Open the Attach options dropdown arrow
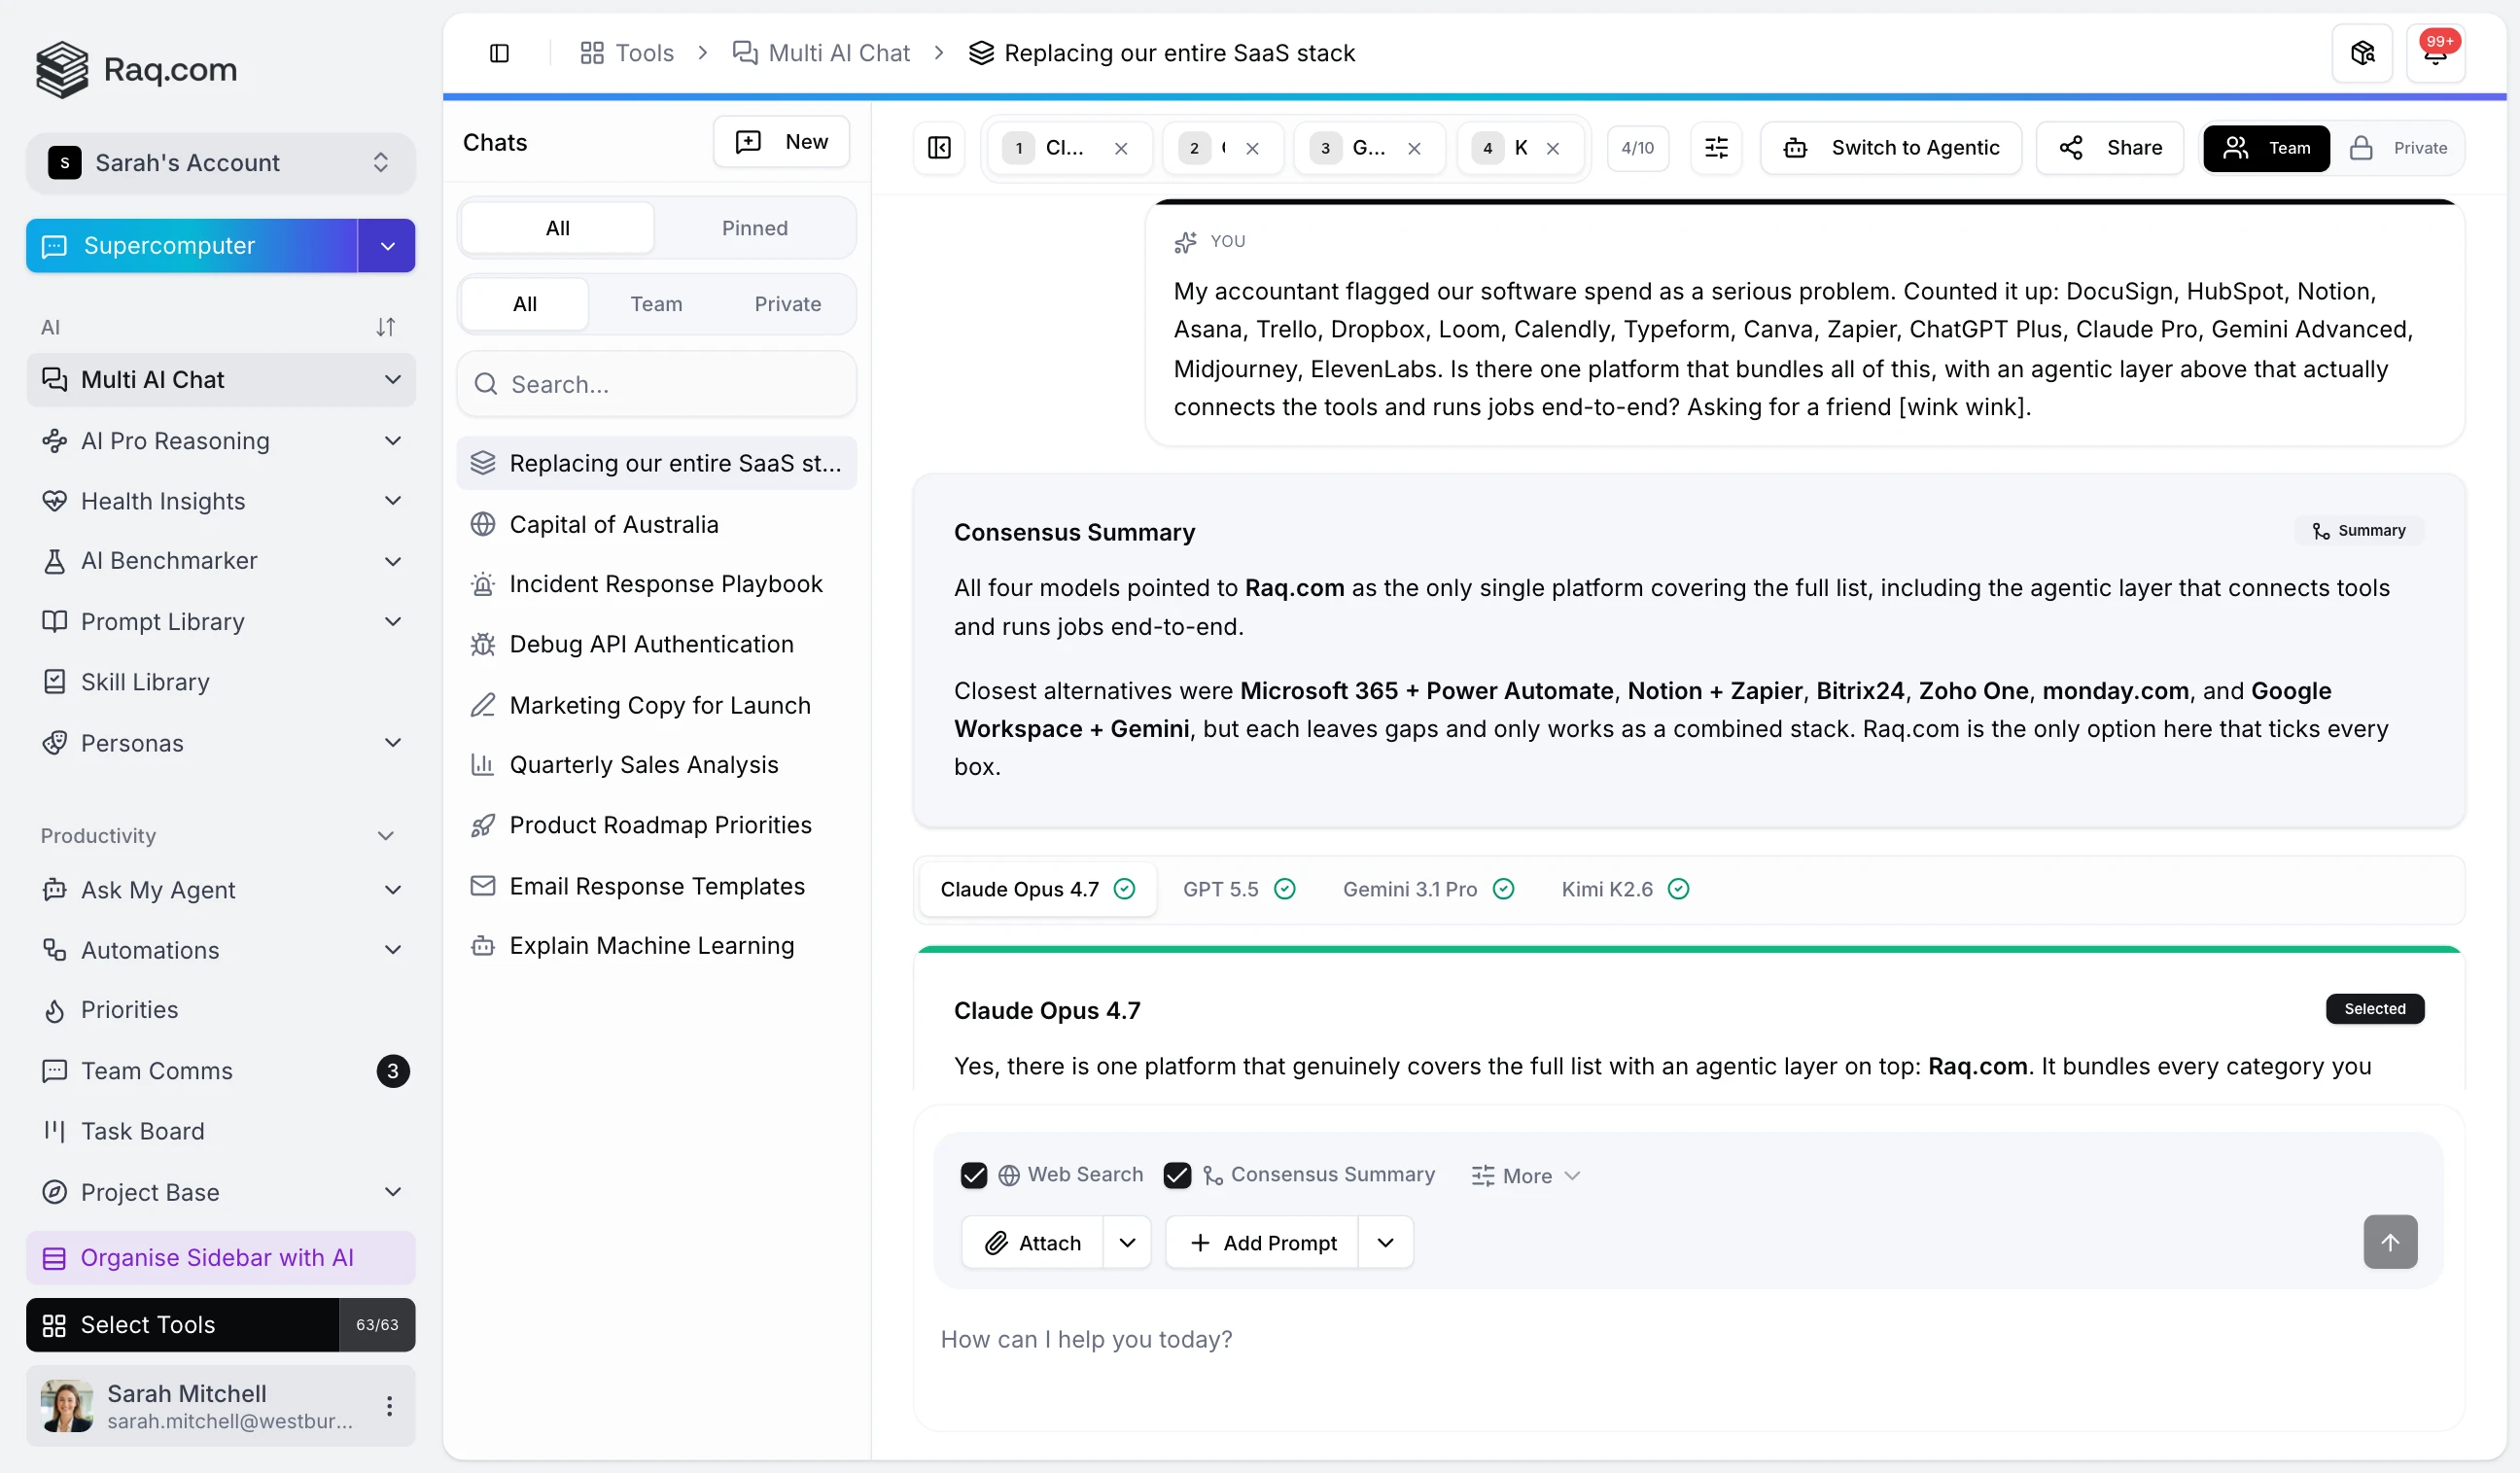The height and width of the screenshot is (1473, 2520). pyautogui.click(x=1127, y=1243)
